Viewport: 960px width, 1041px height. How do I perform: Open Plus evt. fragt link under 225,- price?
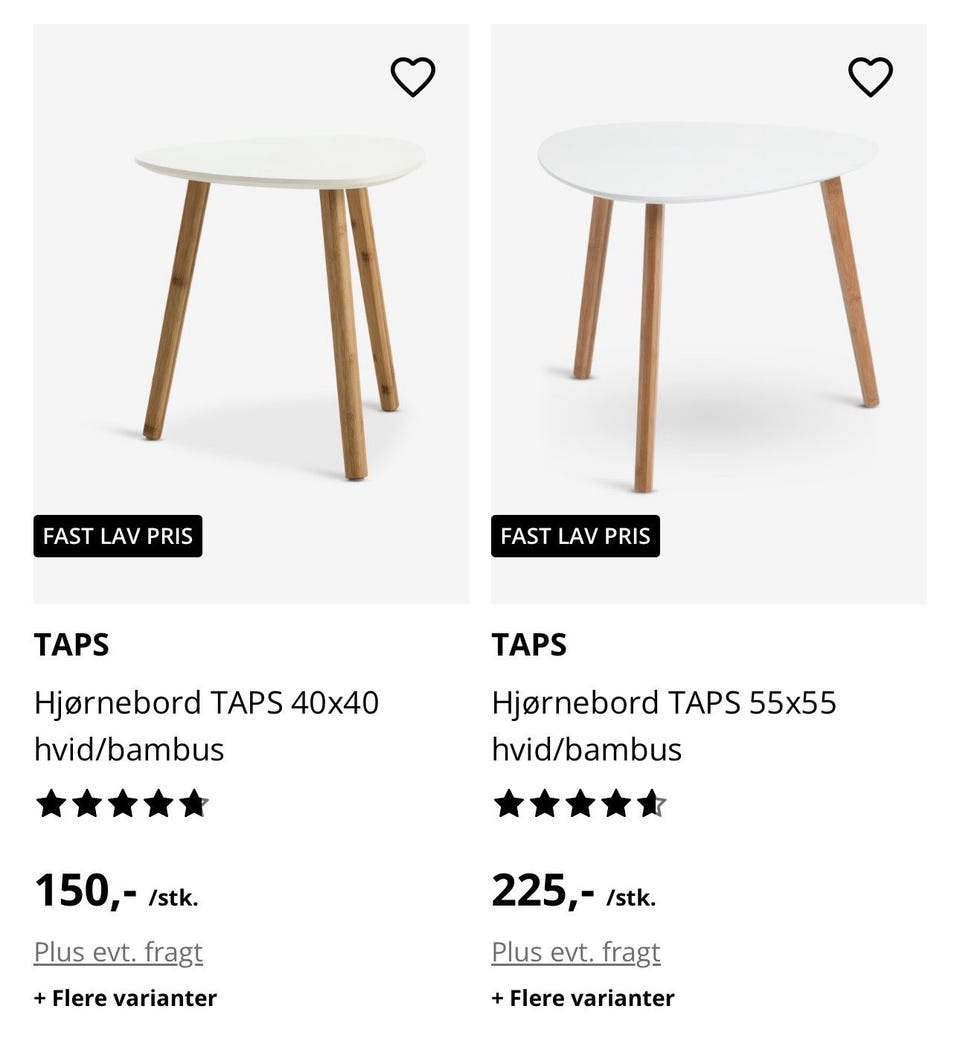(x=576, y=952)
